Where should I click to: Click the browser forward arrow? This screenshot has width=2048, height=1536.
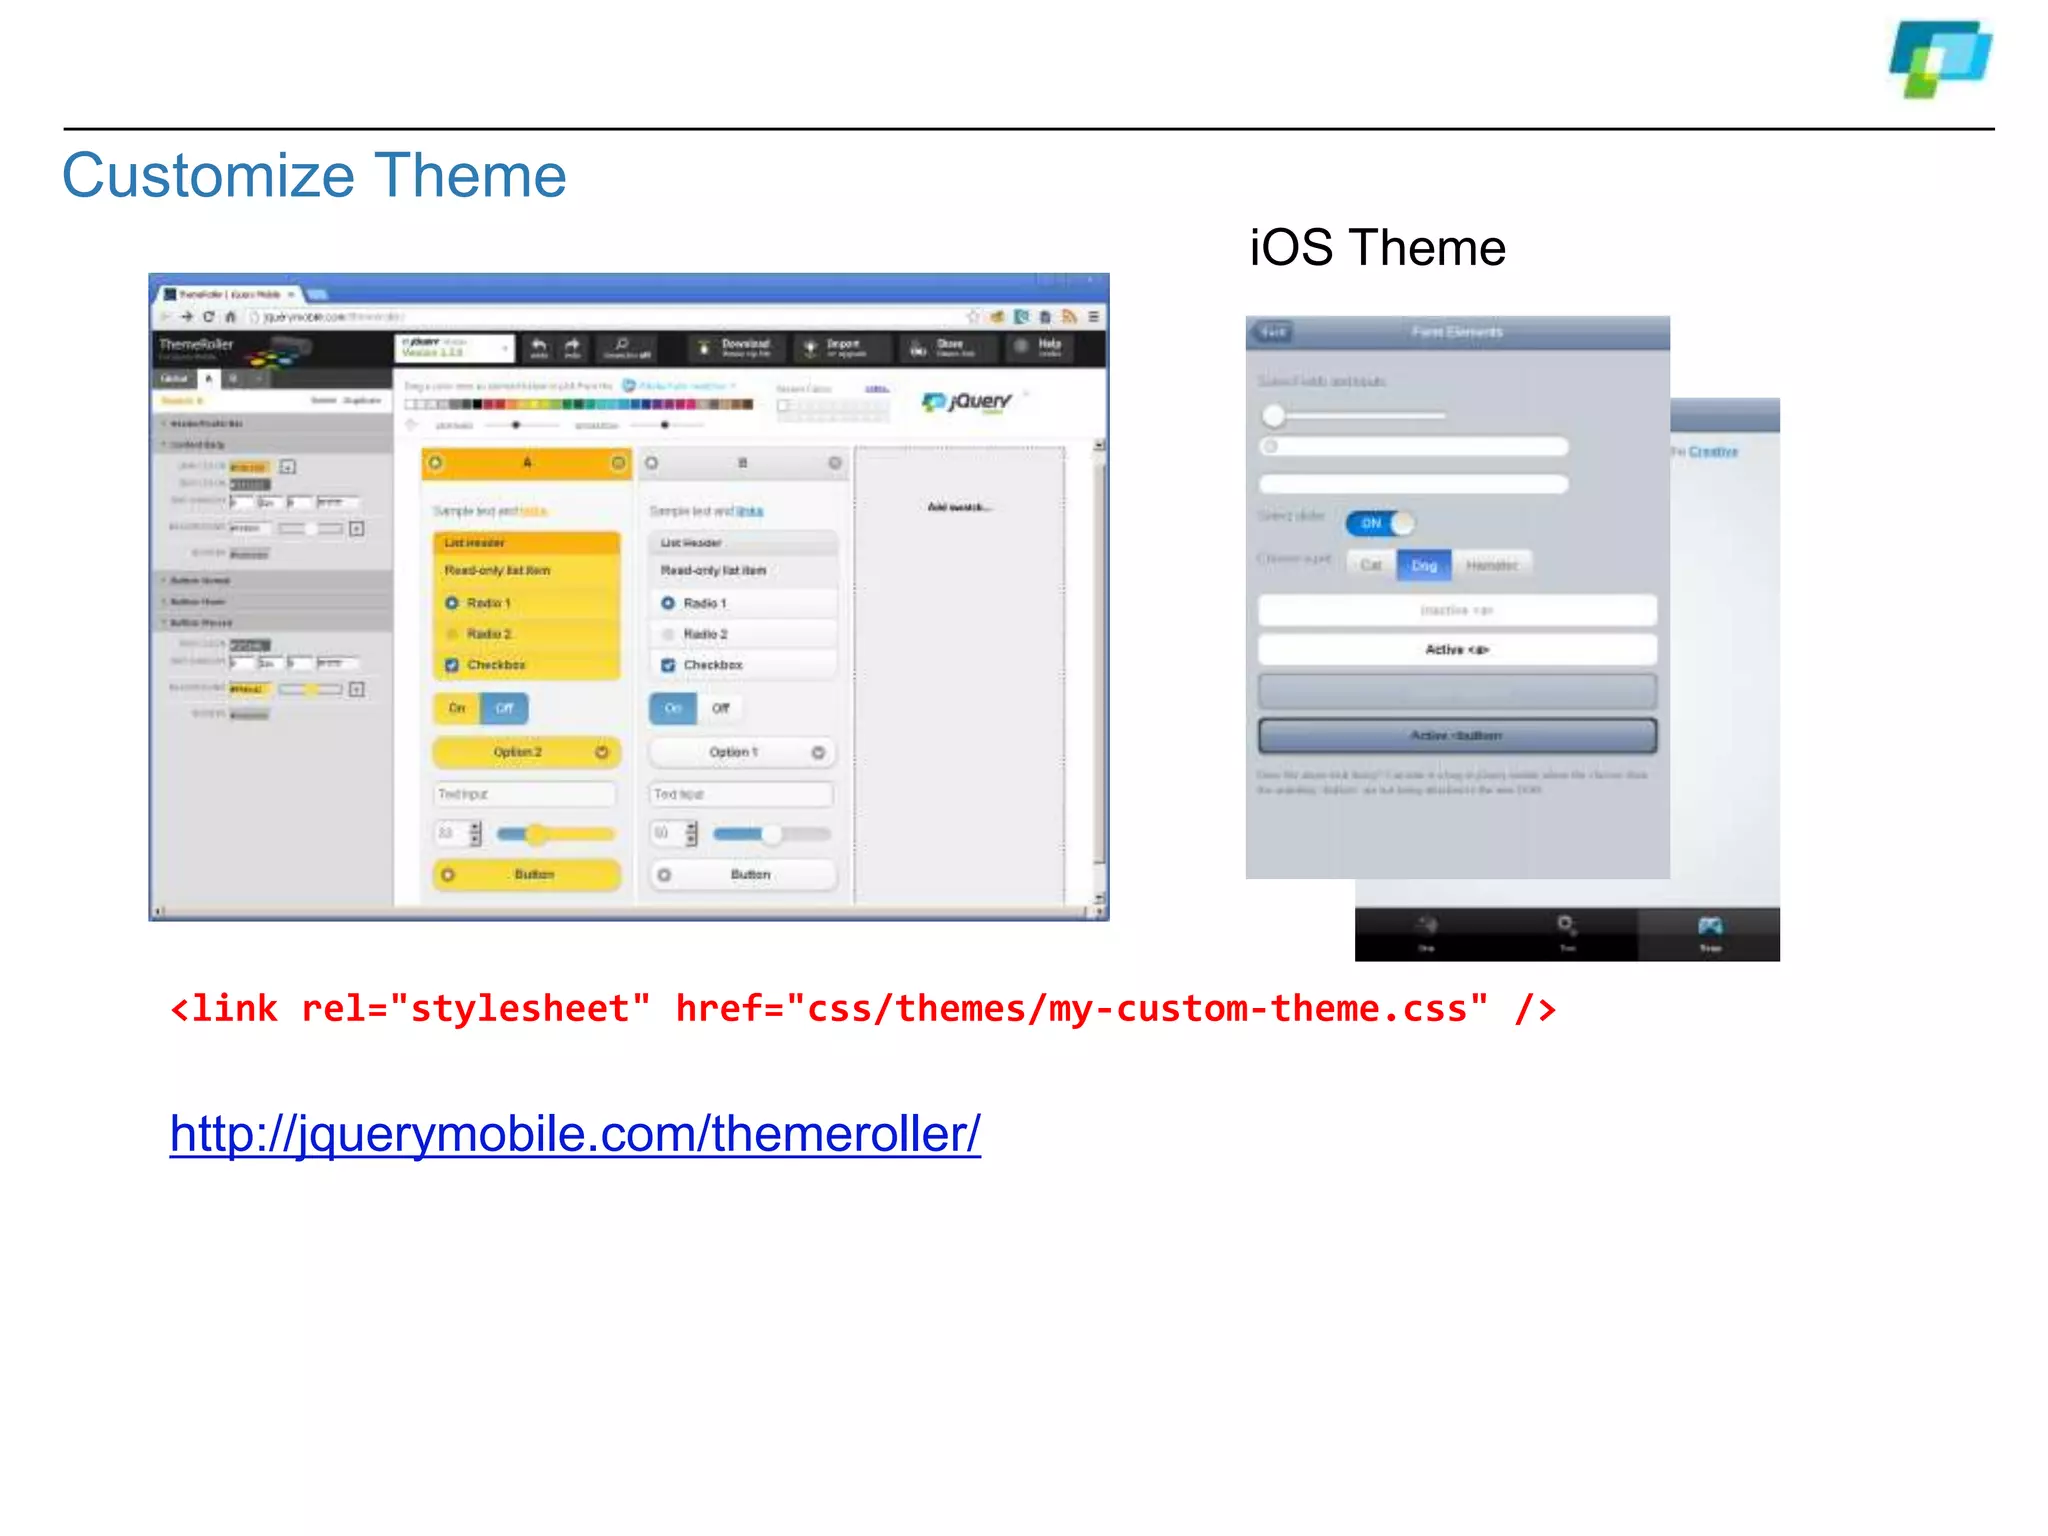pos(187,317)
